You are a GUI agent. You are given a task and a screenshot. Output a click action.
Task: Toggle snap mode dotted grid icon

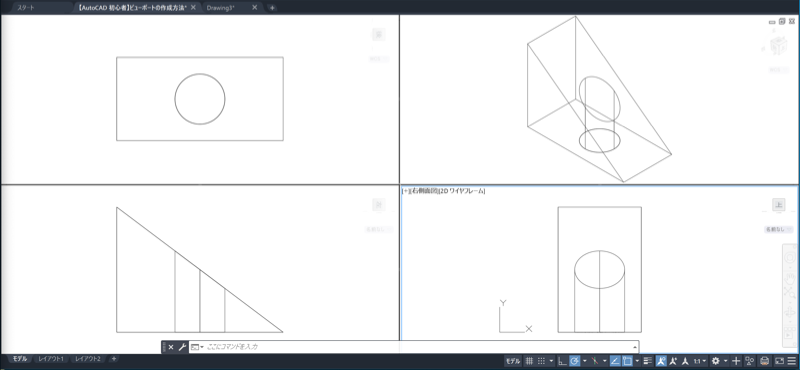[x=541, y=361]
